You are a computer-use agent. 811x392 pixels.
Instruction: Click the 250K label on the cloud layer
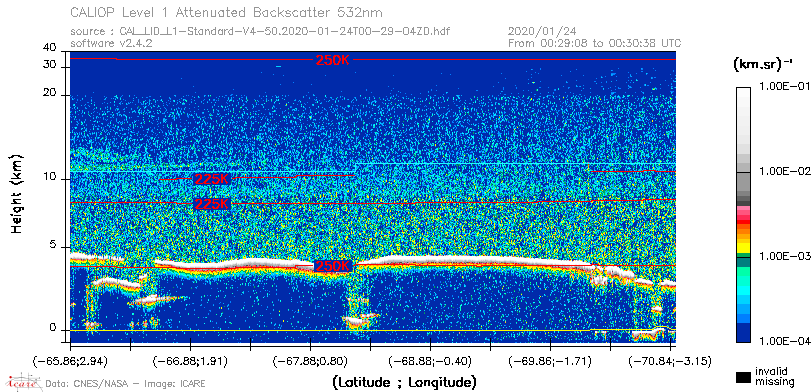point(333,266)
